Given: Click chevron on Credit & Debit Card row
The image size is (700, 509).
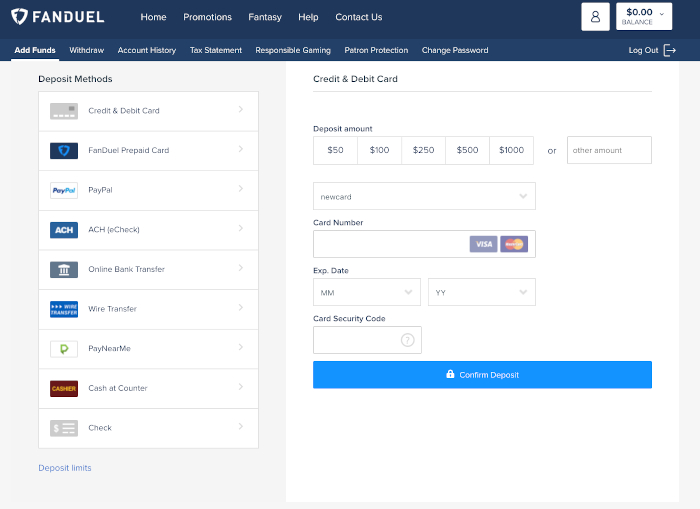Looking at the screenshot, I should [x=241, y=109].
